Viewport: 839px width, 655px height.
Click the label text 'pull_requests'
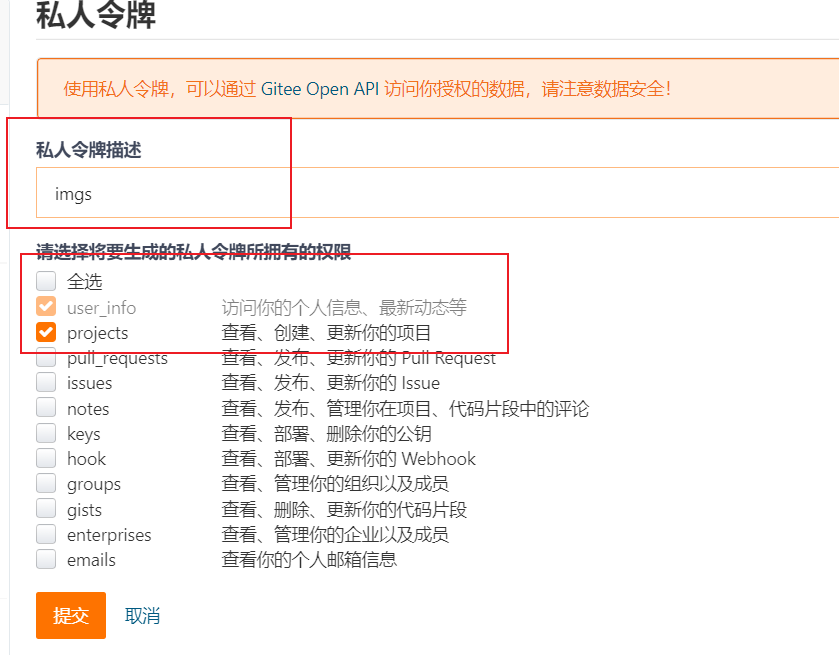[117, 358]
